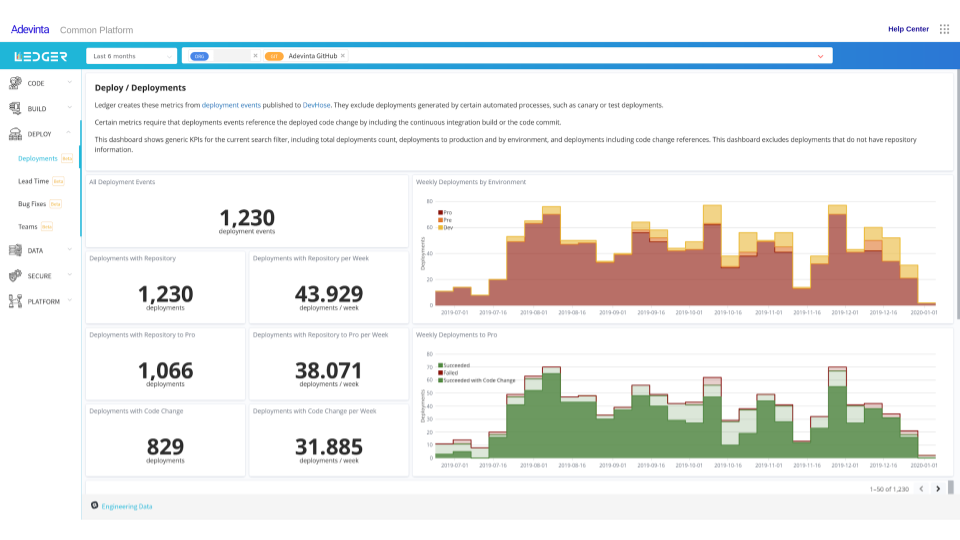960x540 pixels.
Task: Click the DATA section icon in sidebar
Action: pos(16,250)
